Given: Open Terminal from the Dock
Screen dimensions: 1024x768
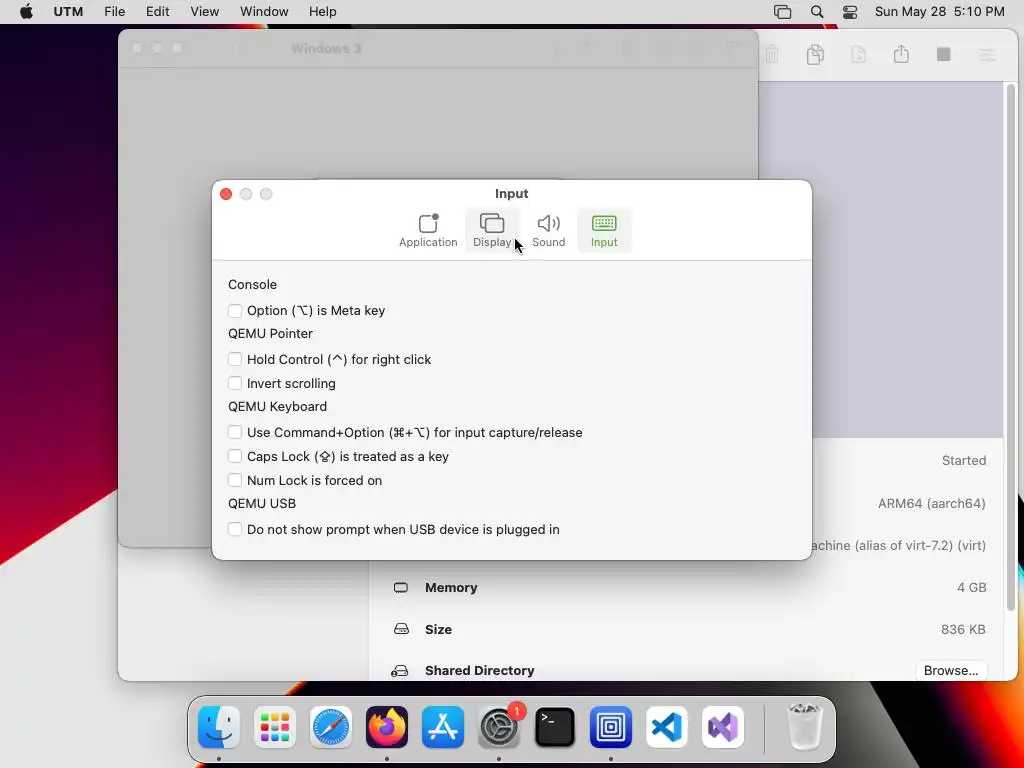Looking at the screenshot, I should pyautogui.click(x=555, y=727).
